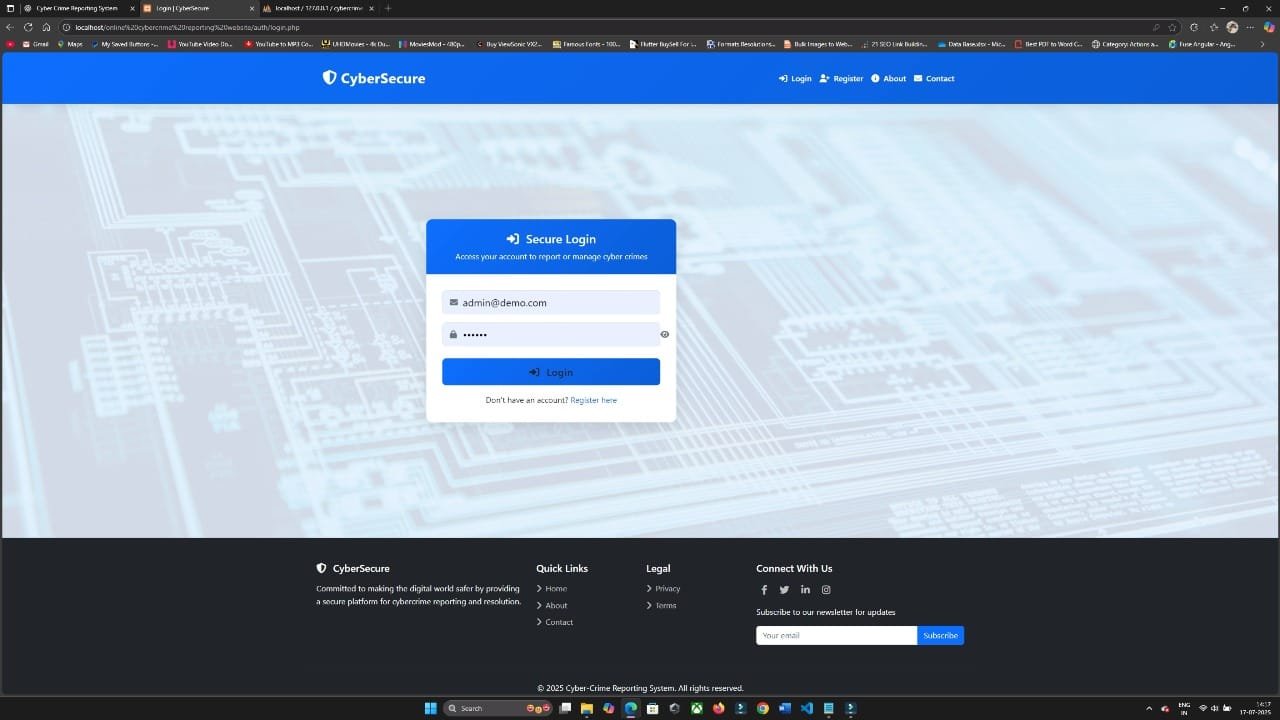
Task: Show more bookmarks with the overflow chevron
Action: (x=1262, y=44)
